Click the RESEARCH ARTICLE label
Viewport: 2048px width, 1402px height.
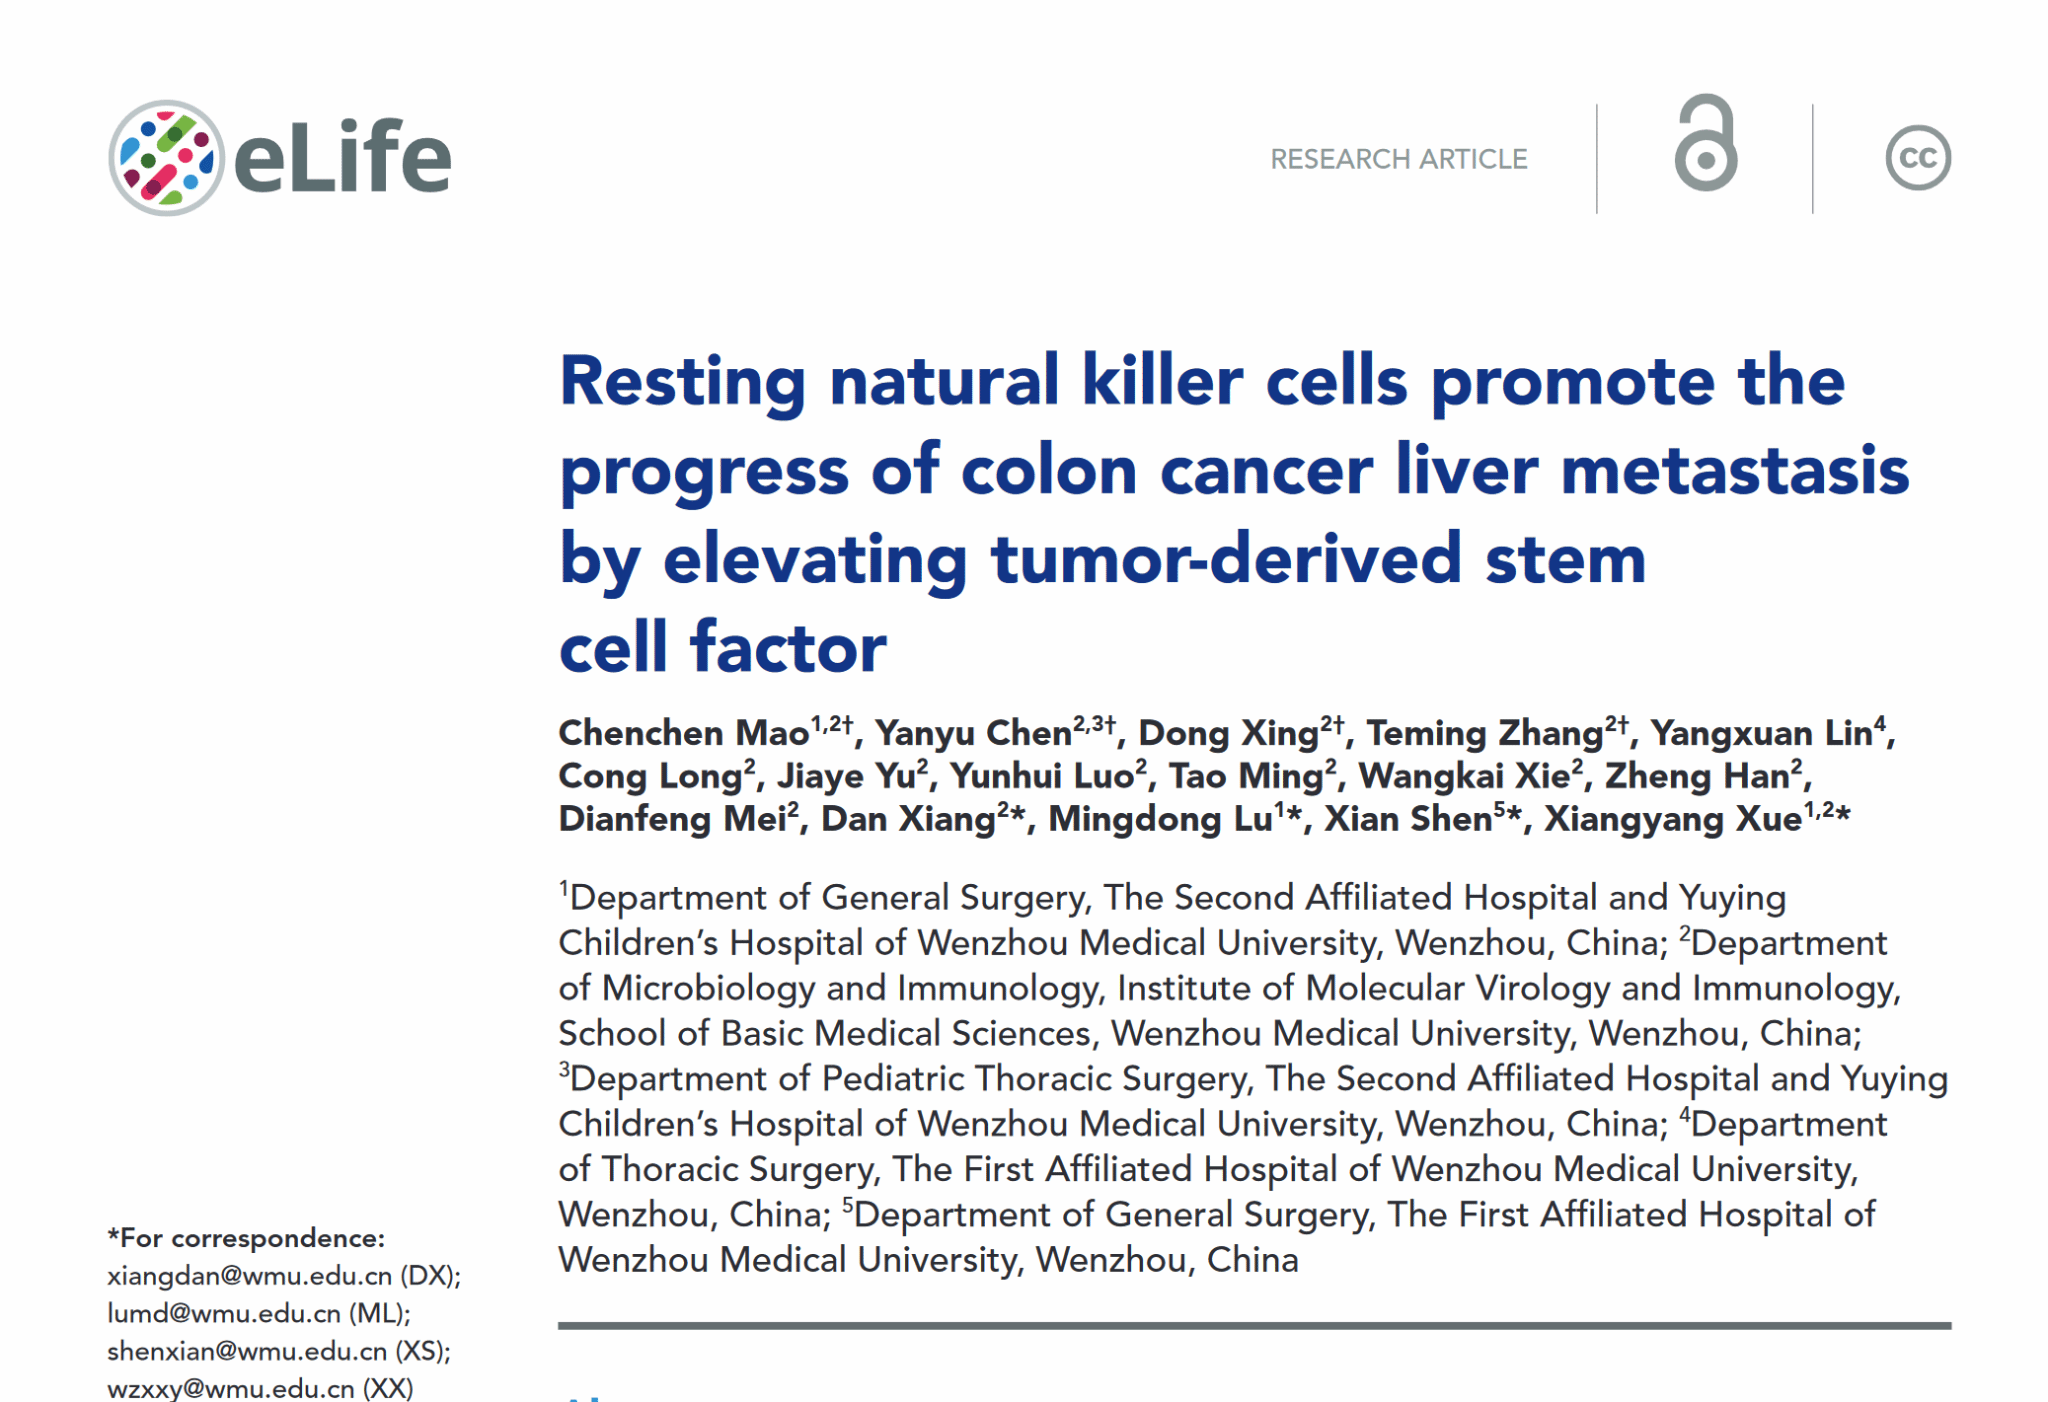point(1398,159)
